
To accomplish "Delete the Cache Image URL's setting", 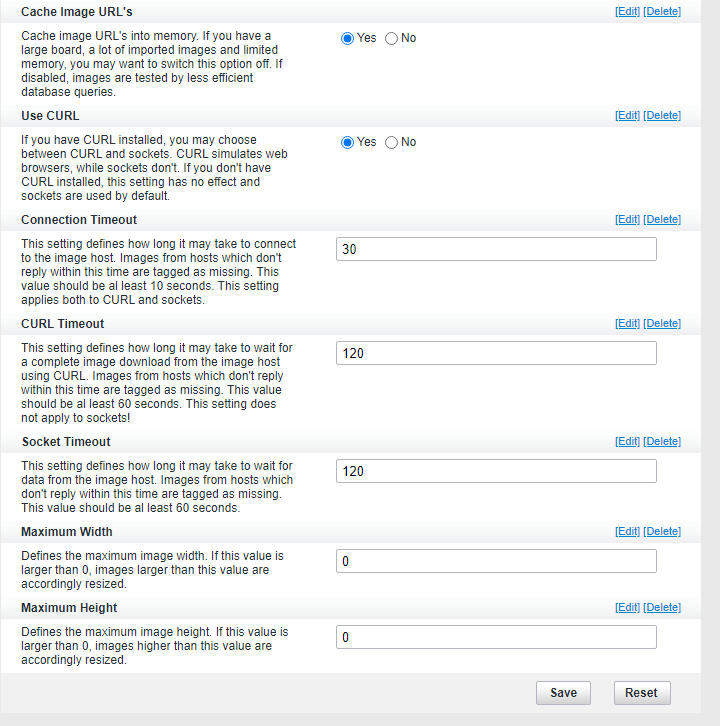I will click(662, 12).
